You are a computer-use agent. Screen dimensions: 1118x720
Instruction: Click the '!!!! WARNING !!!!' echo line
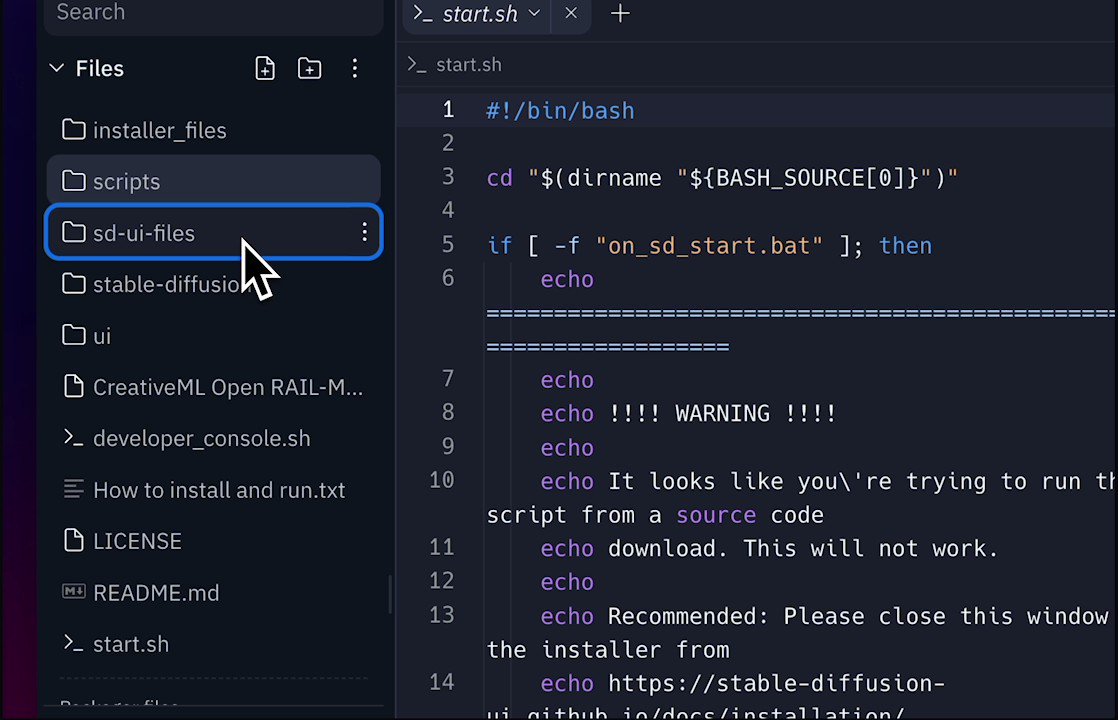(688, 413)
